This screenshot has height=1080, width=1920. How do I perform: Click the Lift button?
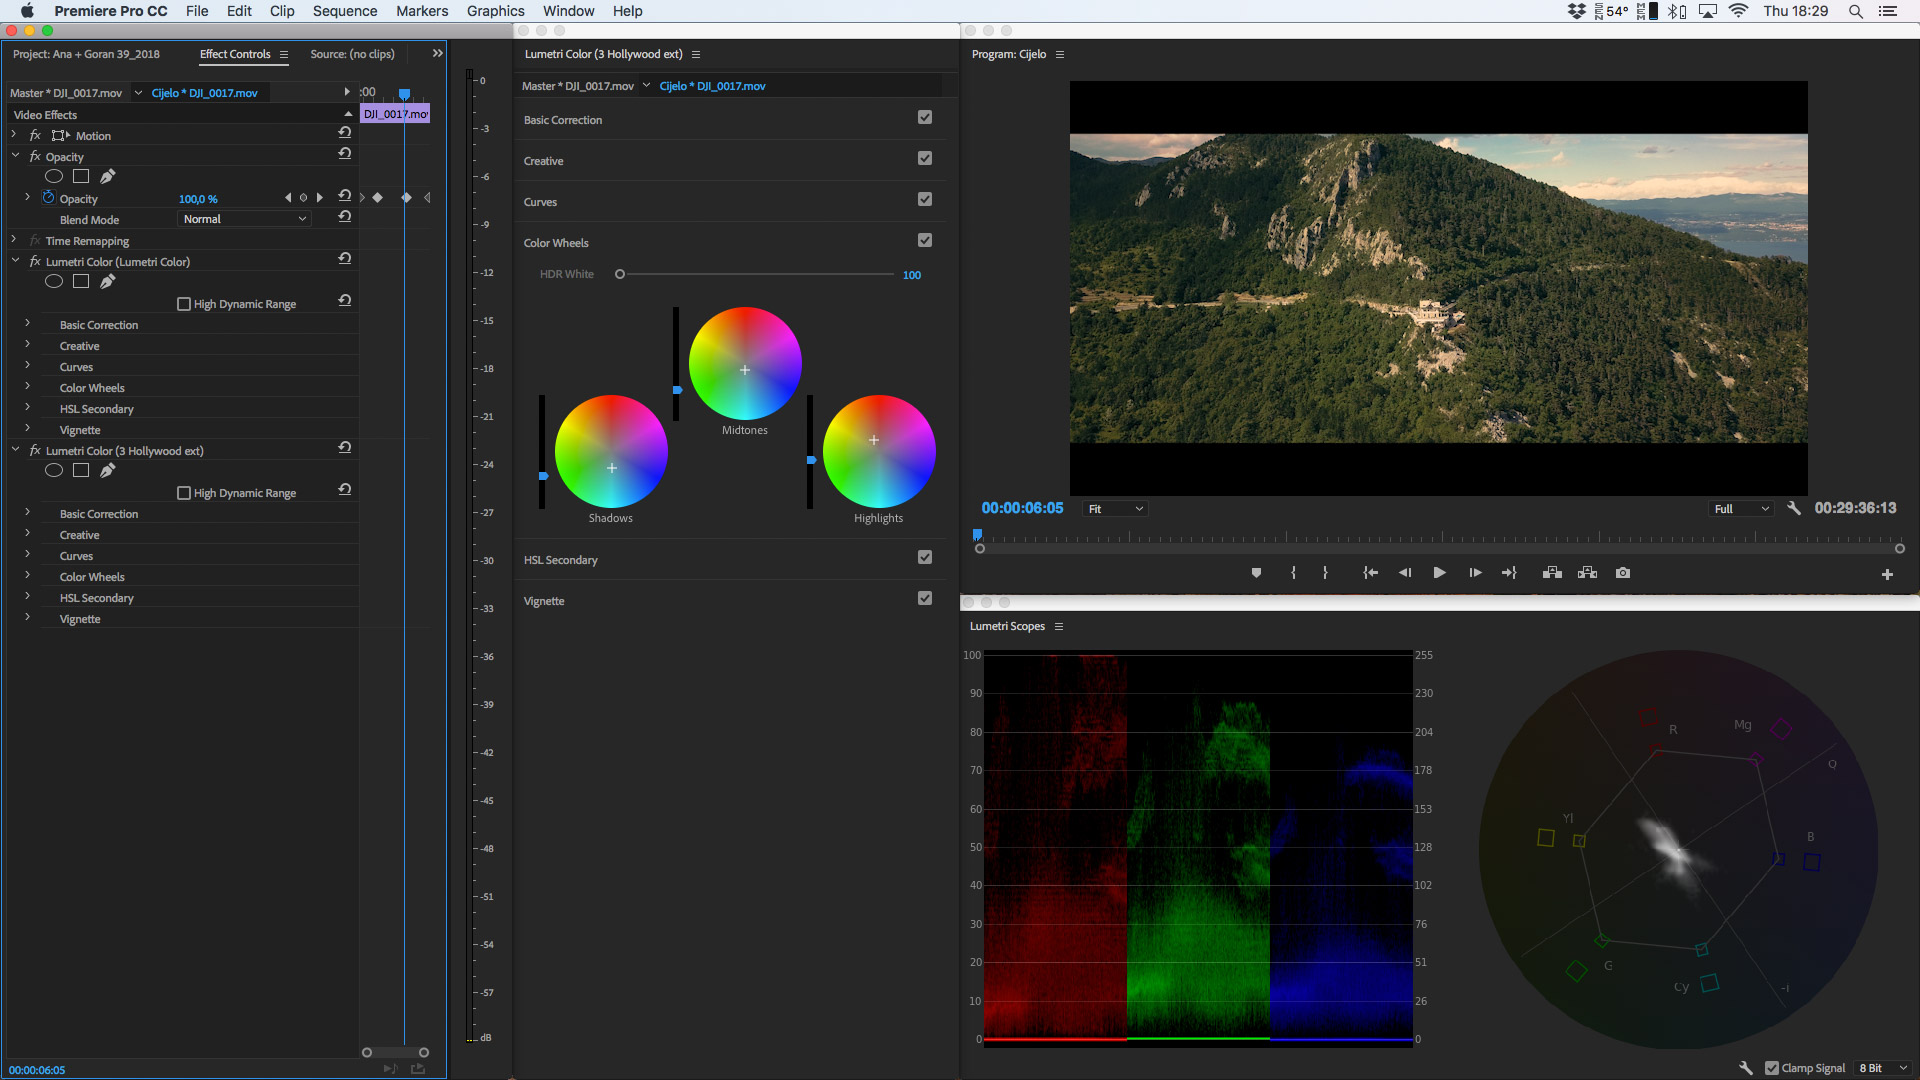point(1552,573)
